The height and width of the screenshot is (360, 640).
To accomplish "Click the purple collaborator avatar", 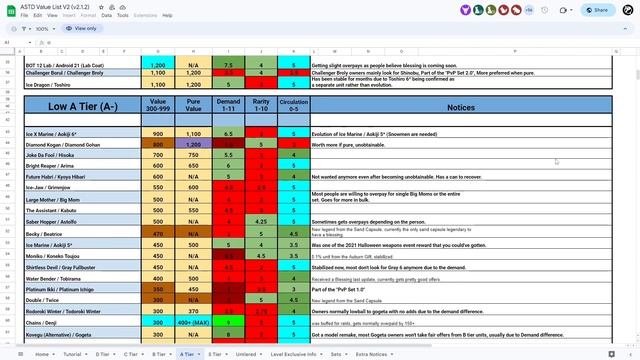I will tap(465, 10).
